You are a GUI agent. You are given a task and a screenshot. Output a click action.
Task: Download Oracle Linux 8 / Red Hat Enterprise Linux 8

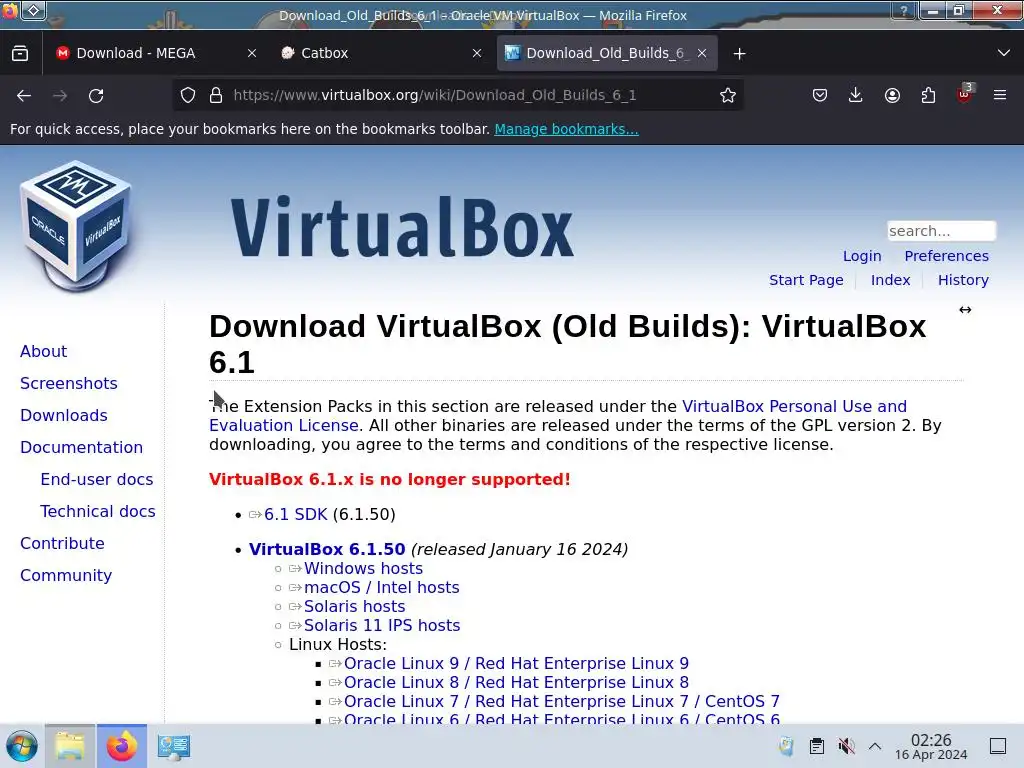coord(516,682)
